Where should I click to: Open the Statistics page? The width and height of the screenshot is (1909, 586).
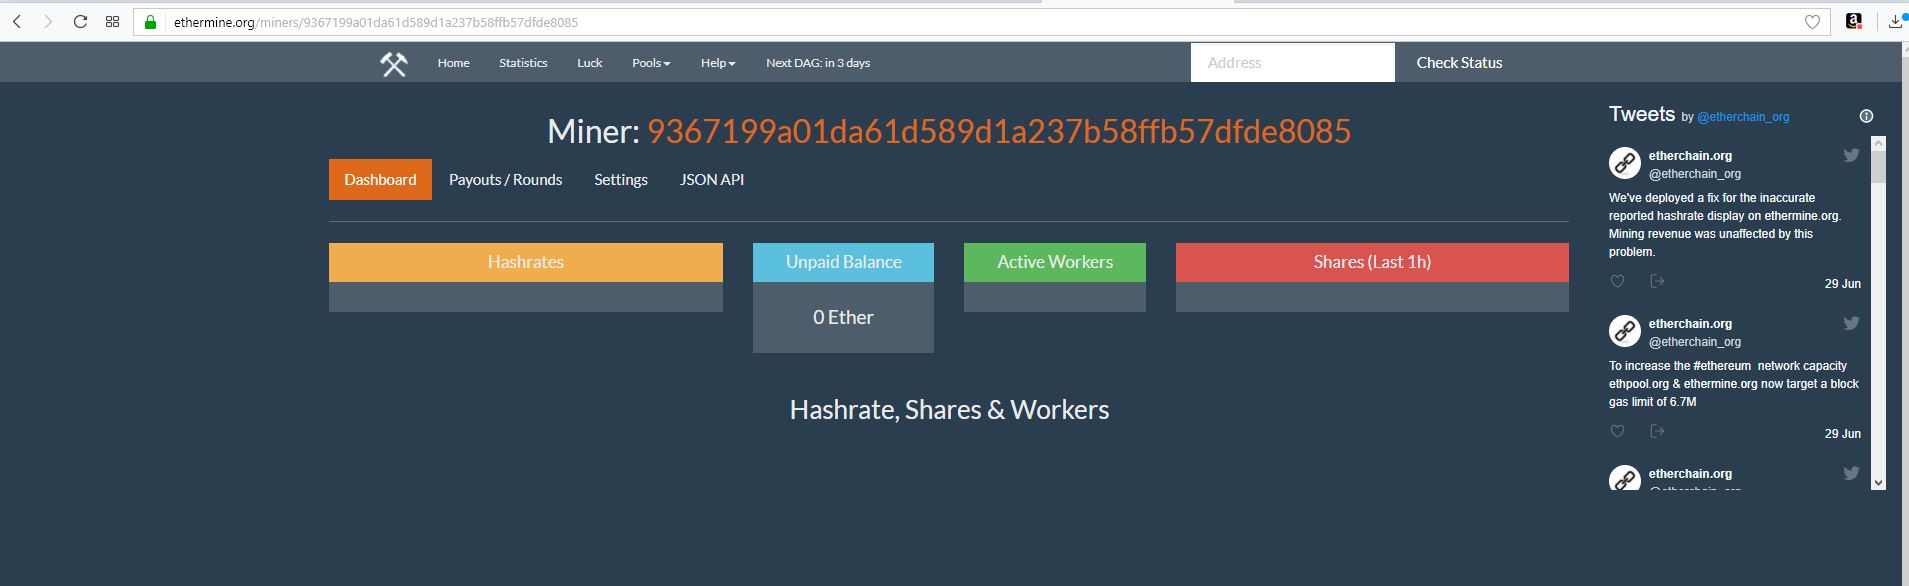point(523,63)
